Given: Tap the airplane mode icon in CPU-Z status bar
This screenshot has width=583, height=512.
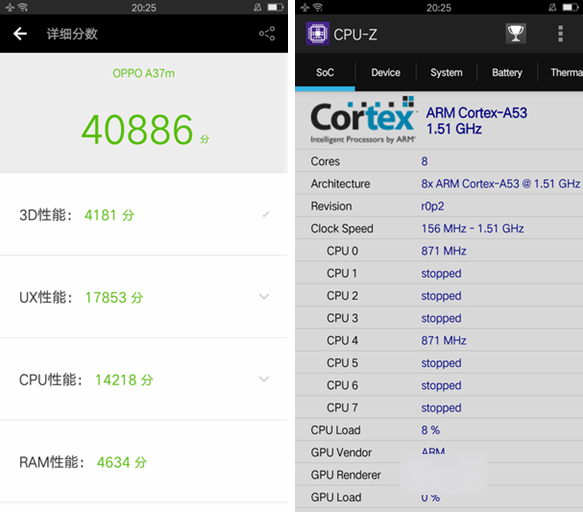Looking at the screenshot, I should click(x=305, y=7).
